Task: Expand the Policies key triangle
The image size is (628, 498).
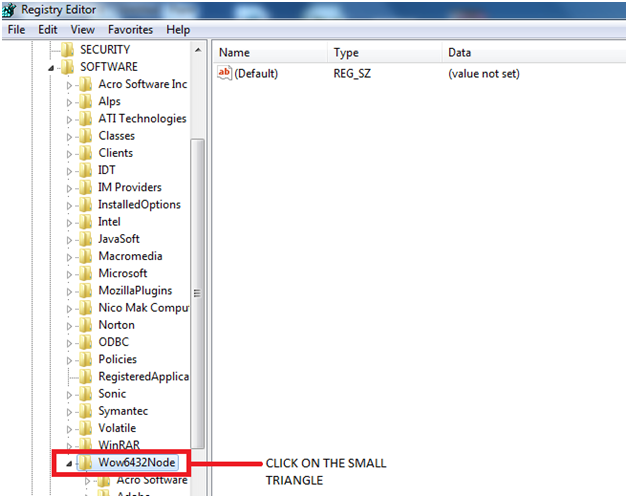Action: [70, 360]
